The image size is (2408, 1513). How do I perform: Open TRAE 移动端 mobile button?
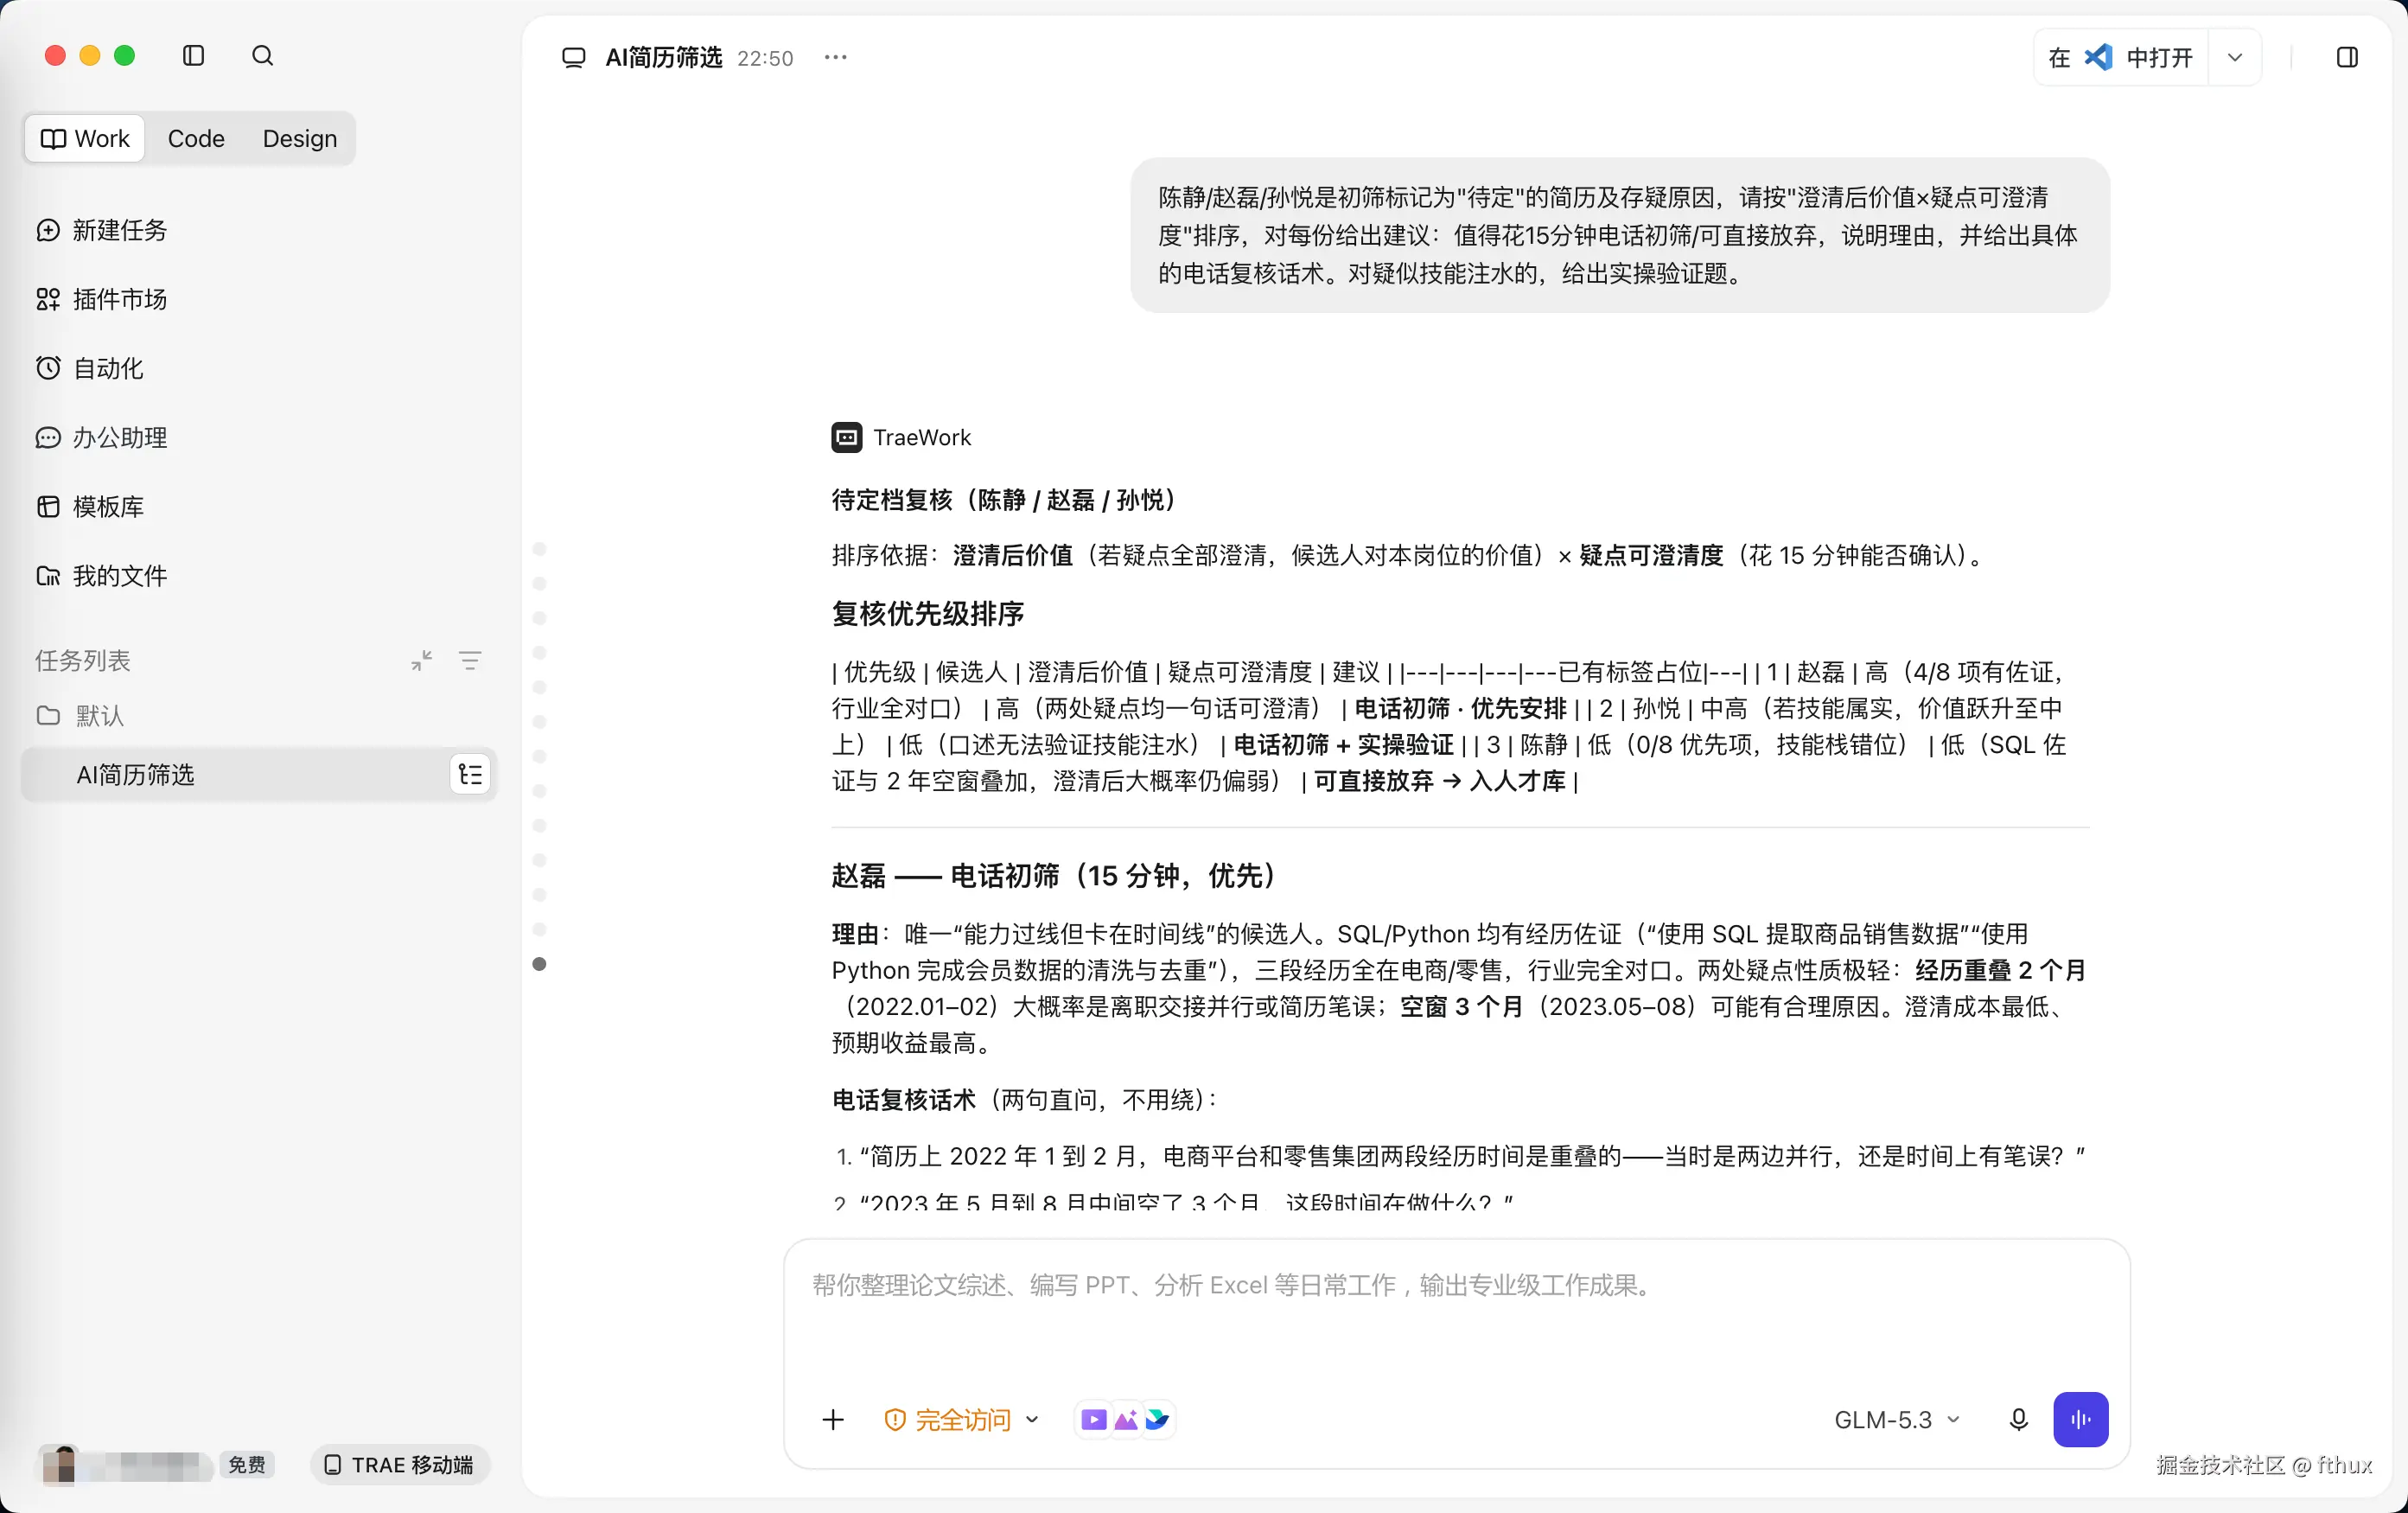tap(399, 1465)
